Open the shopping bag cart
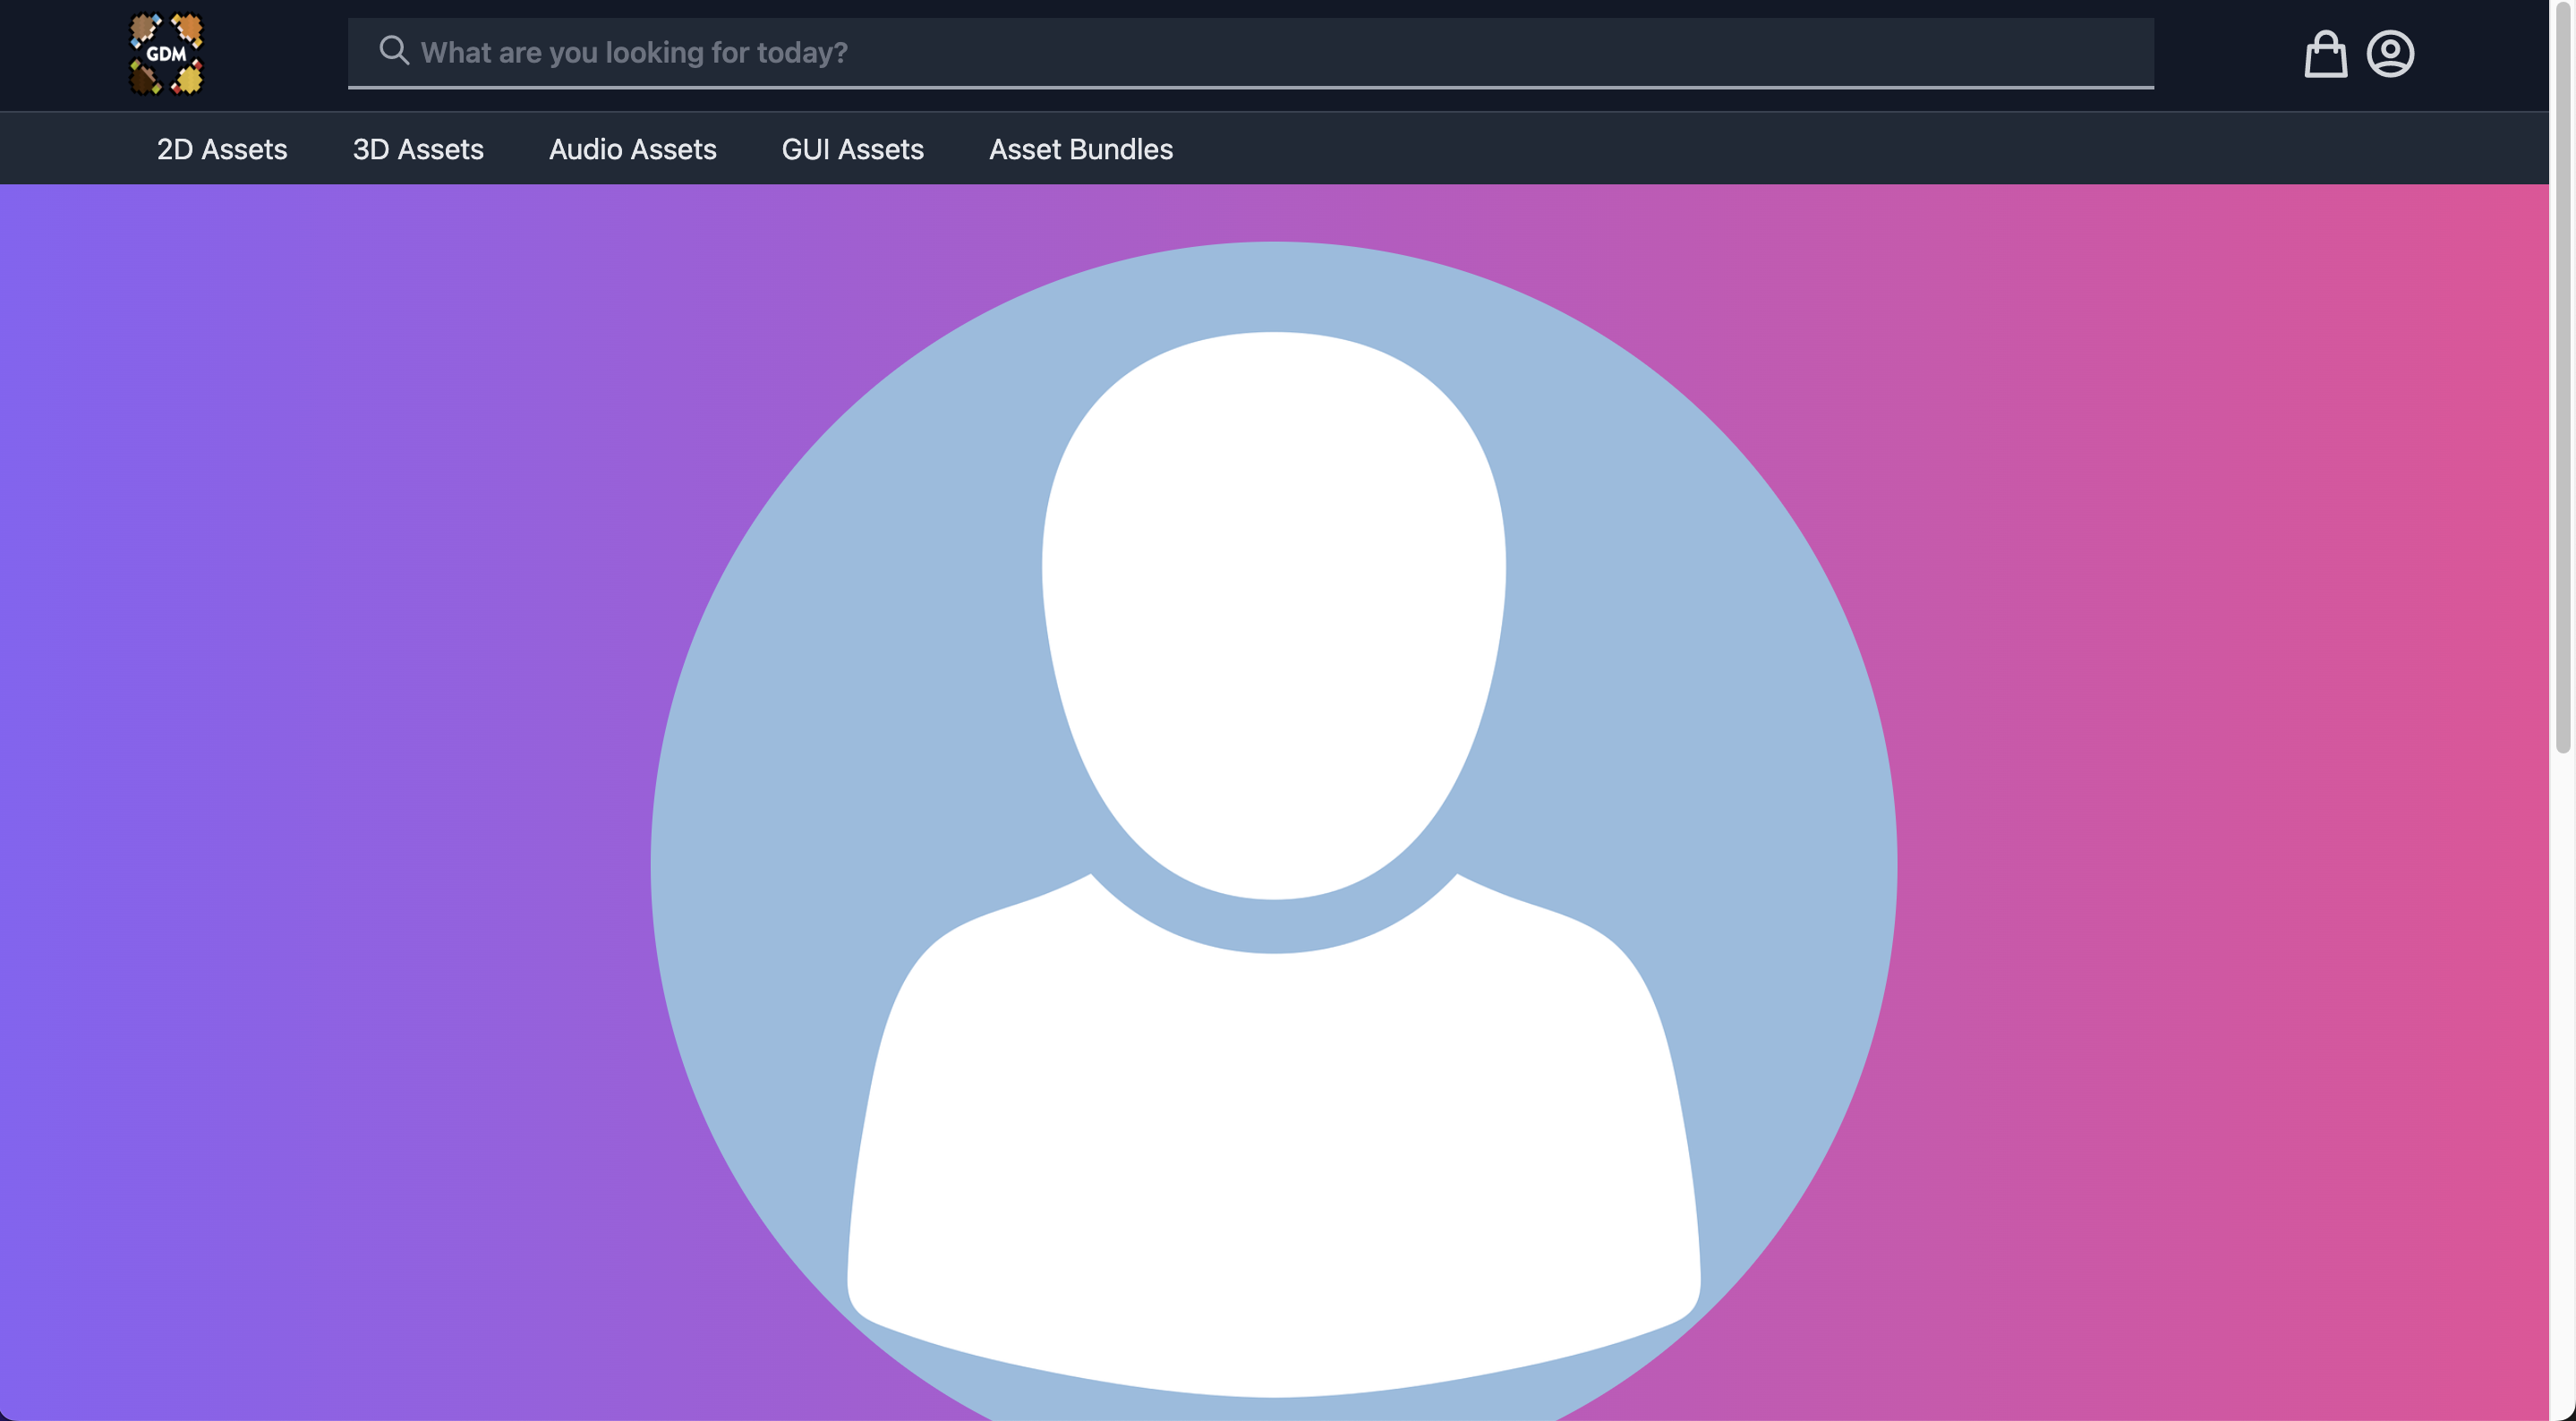The height and width of the screenshot is (1421, 2576). pos(2325,54)
